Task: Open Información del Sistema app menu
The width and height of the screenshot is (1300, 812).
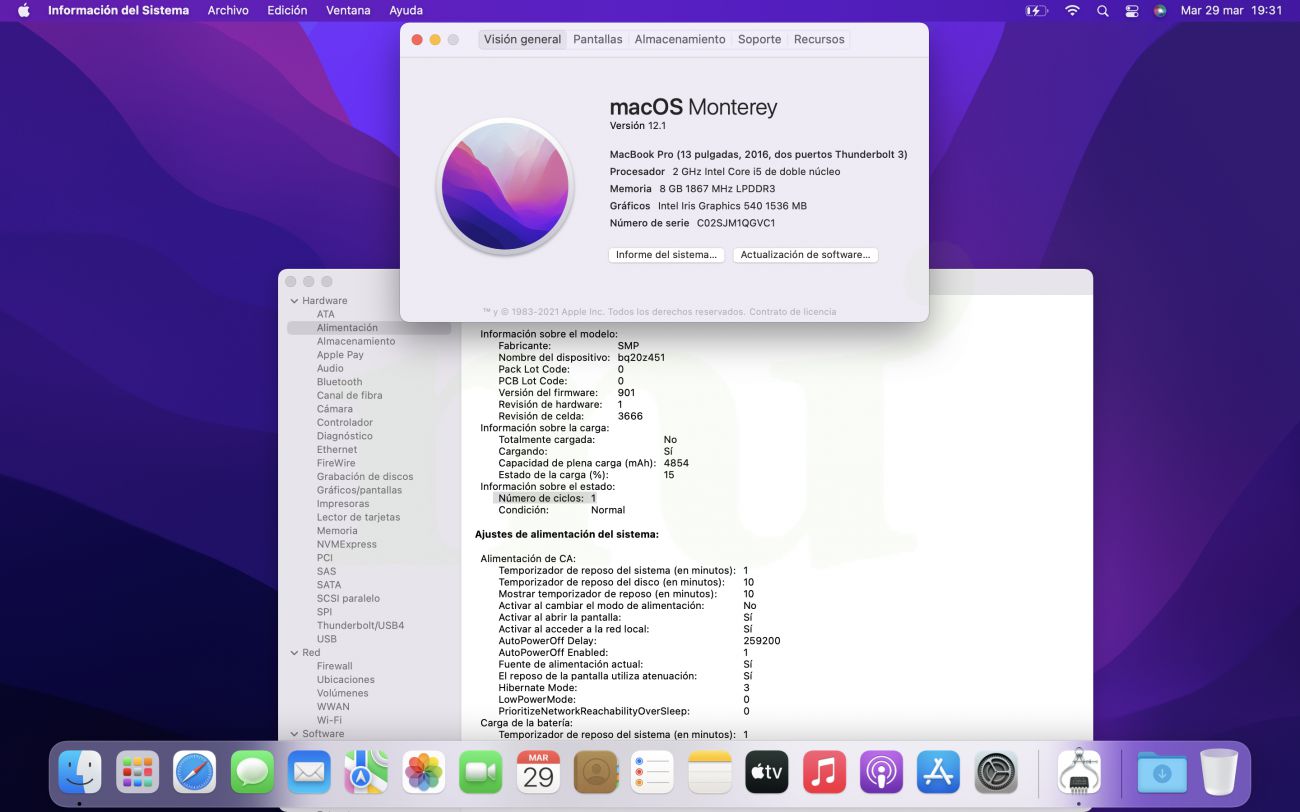Action: (118, 10)
